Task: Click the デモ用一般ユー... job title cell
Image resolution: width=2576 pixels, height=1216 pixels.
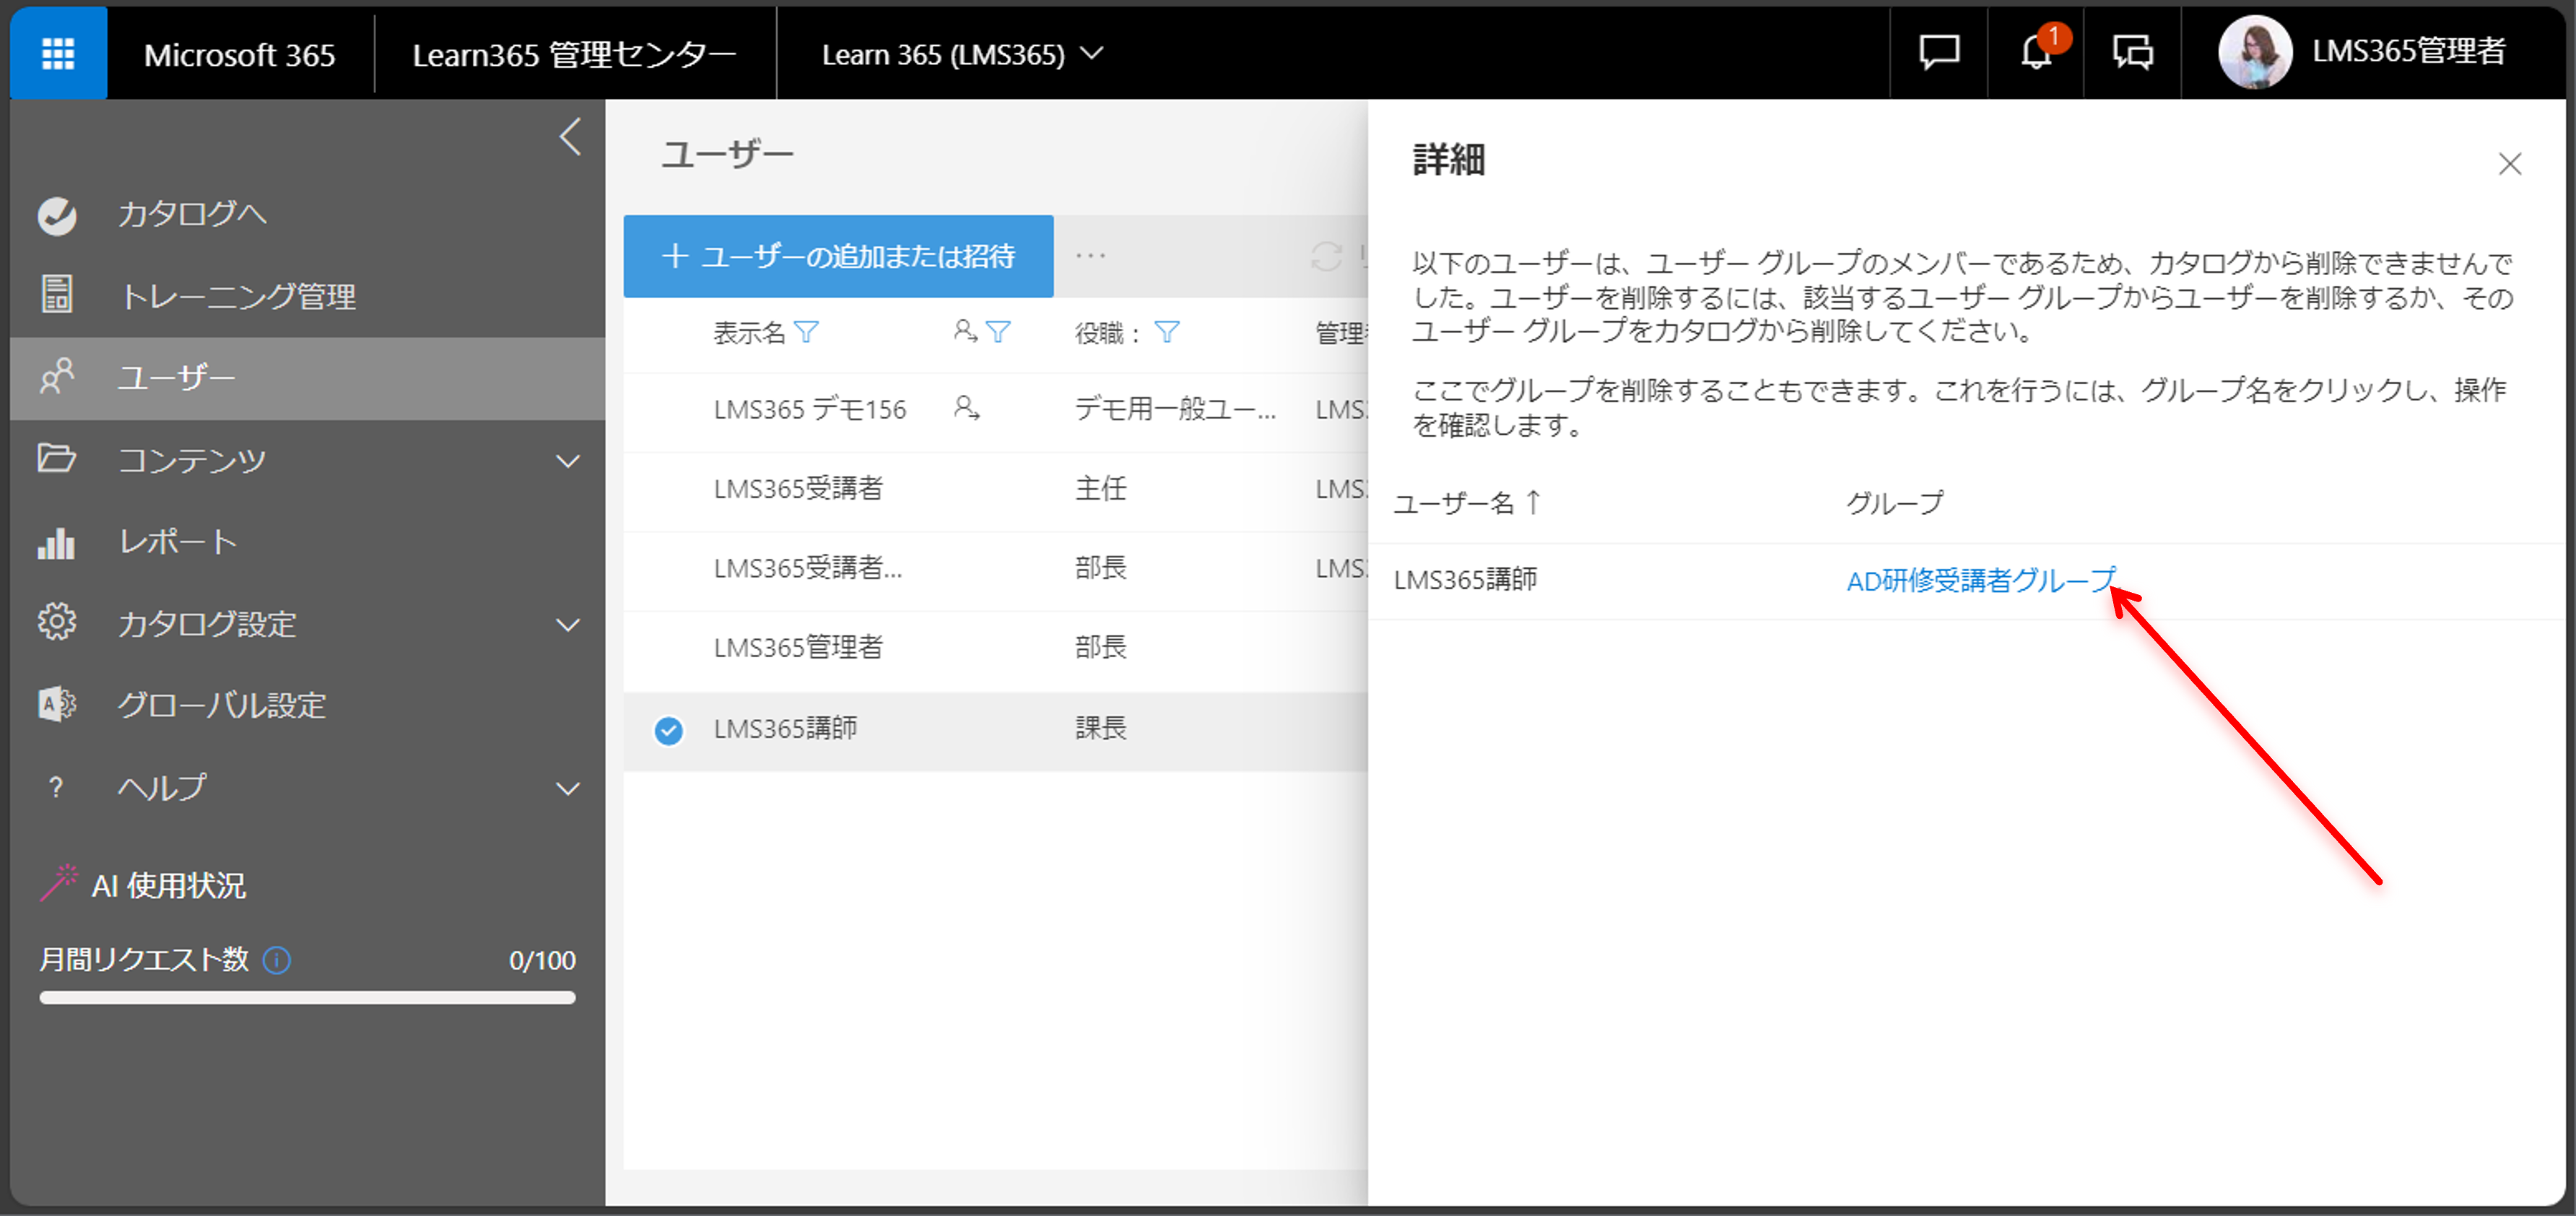Action: point(1175,409)
